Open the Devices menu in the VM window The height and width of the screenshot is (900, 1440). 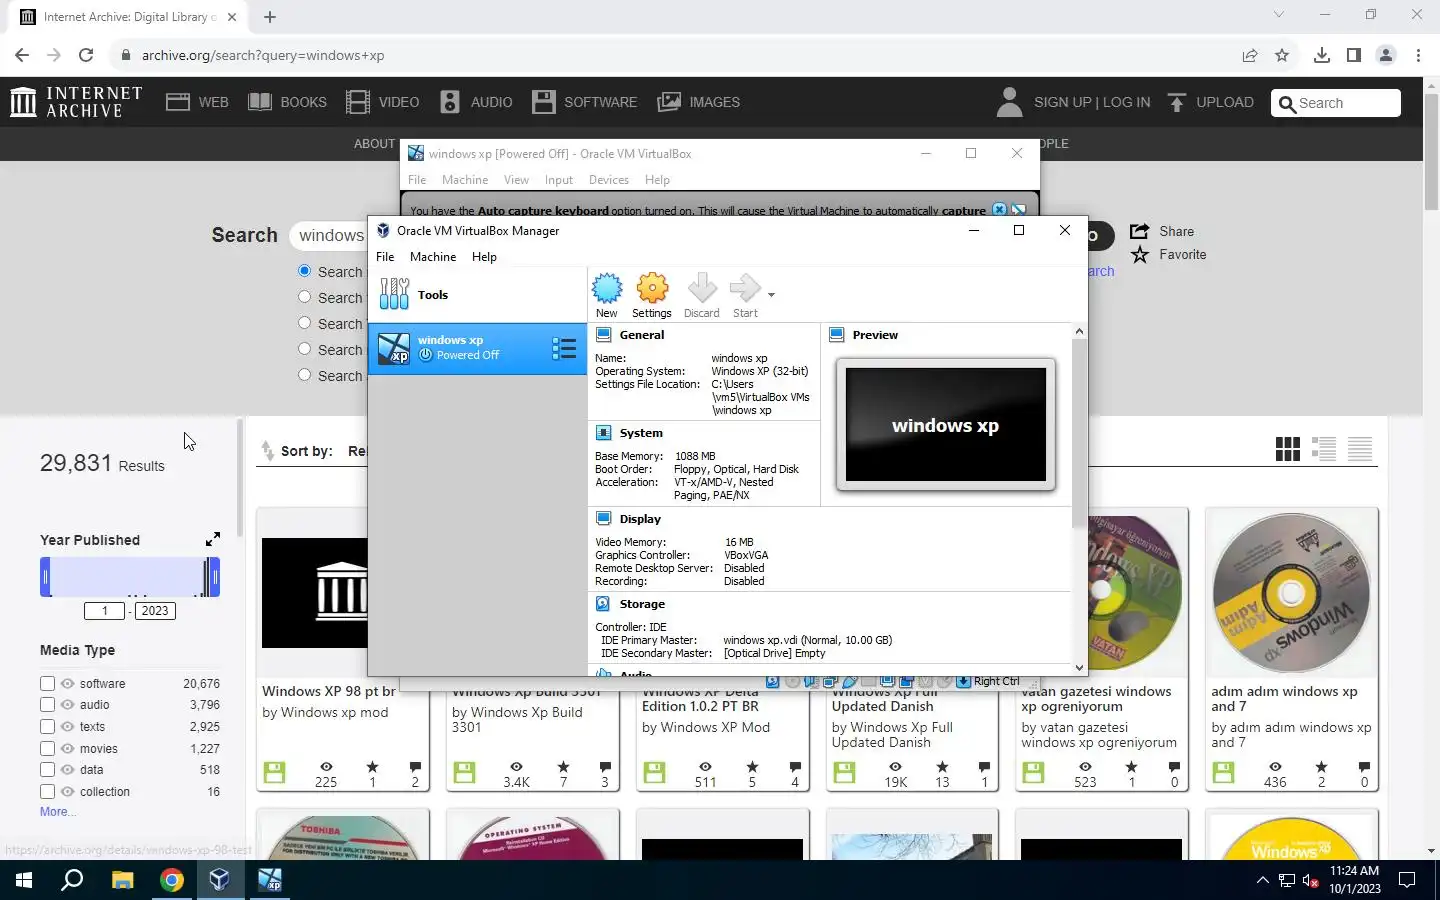[x=609, y=180]
